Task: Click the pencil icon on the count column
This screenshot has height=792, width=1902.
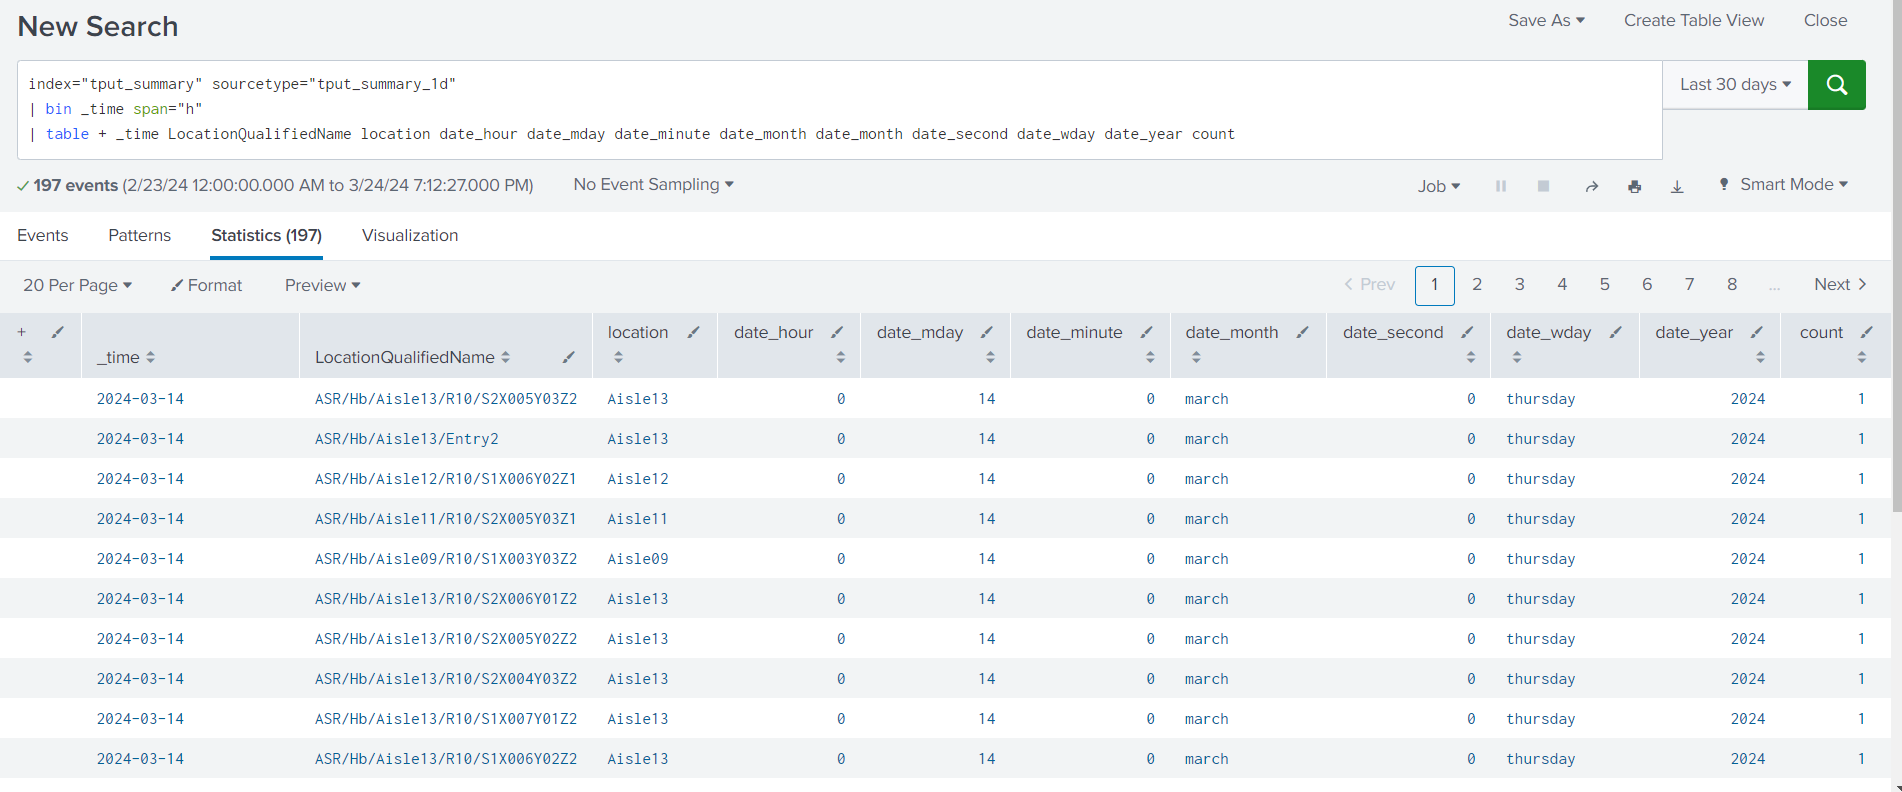Action: (1866, 332)
